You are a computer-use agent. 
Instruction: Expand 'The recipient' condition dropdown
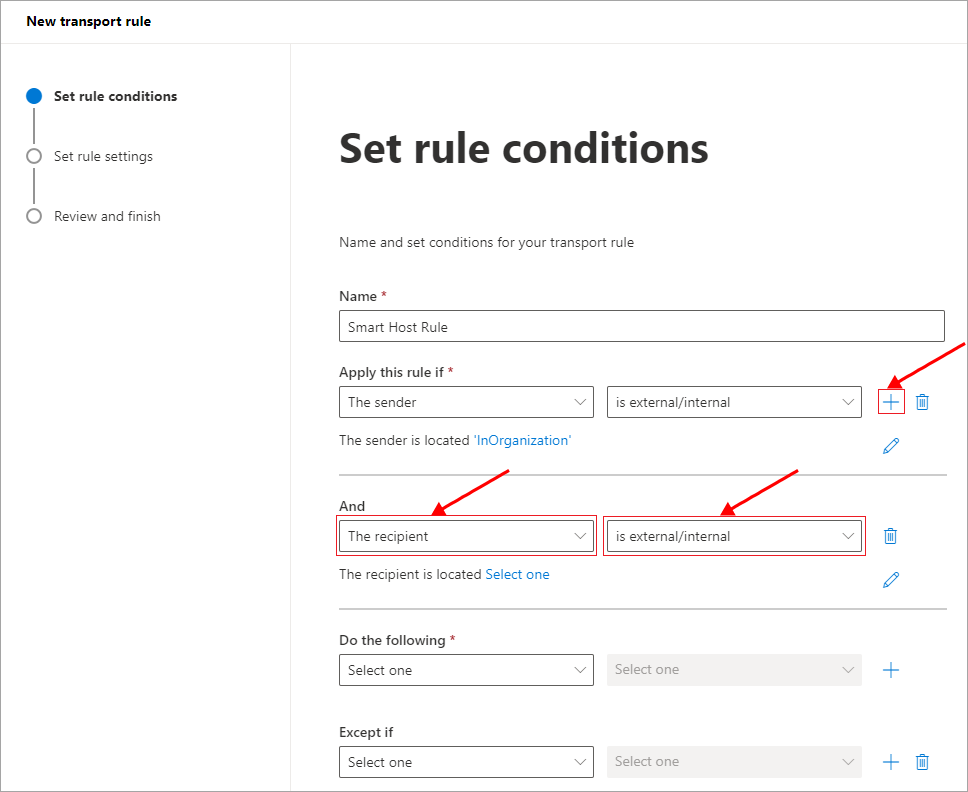(466, 536)
